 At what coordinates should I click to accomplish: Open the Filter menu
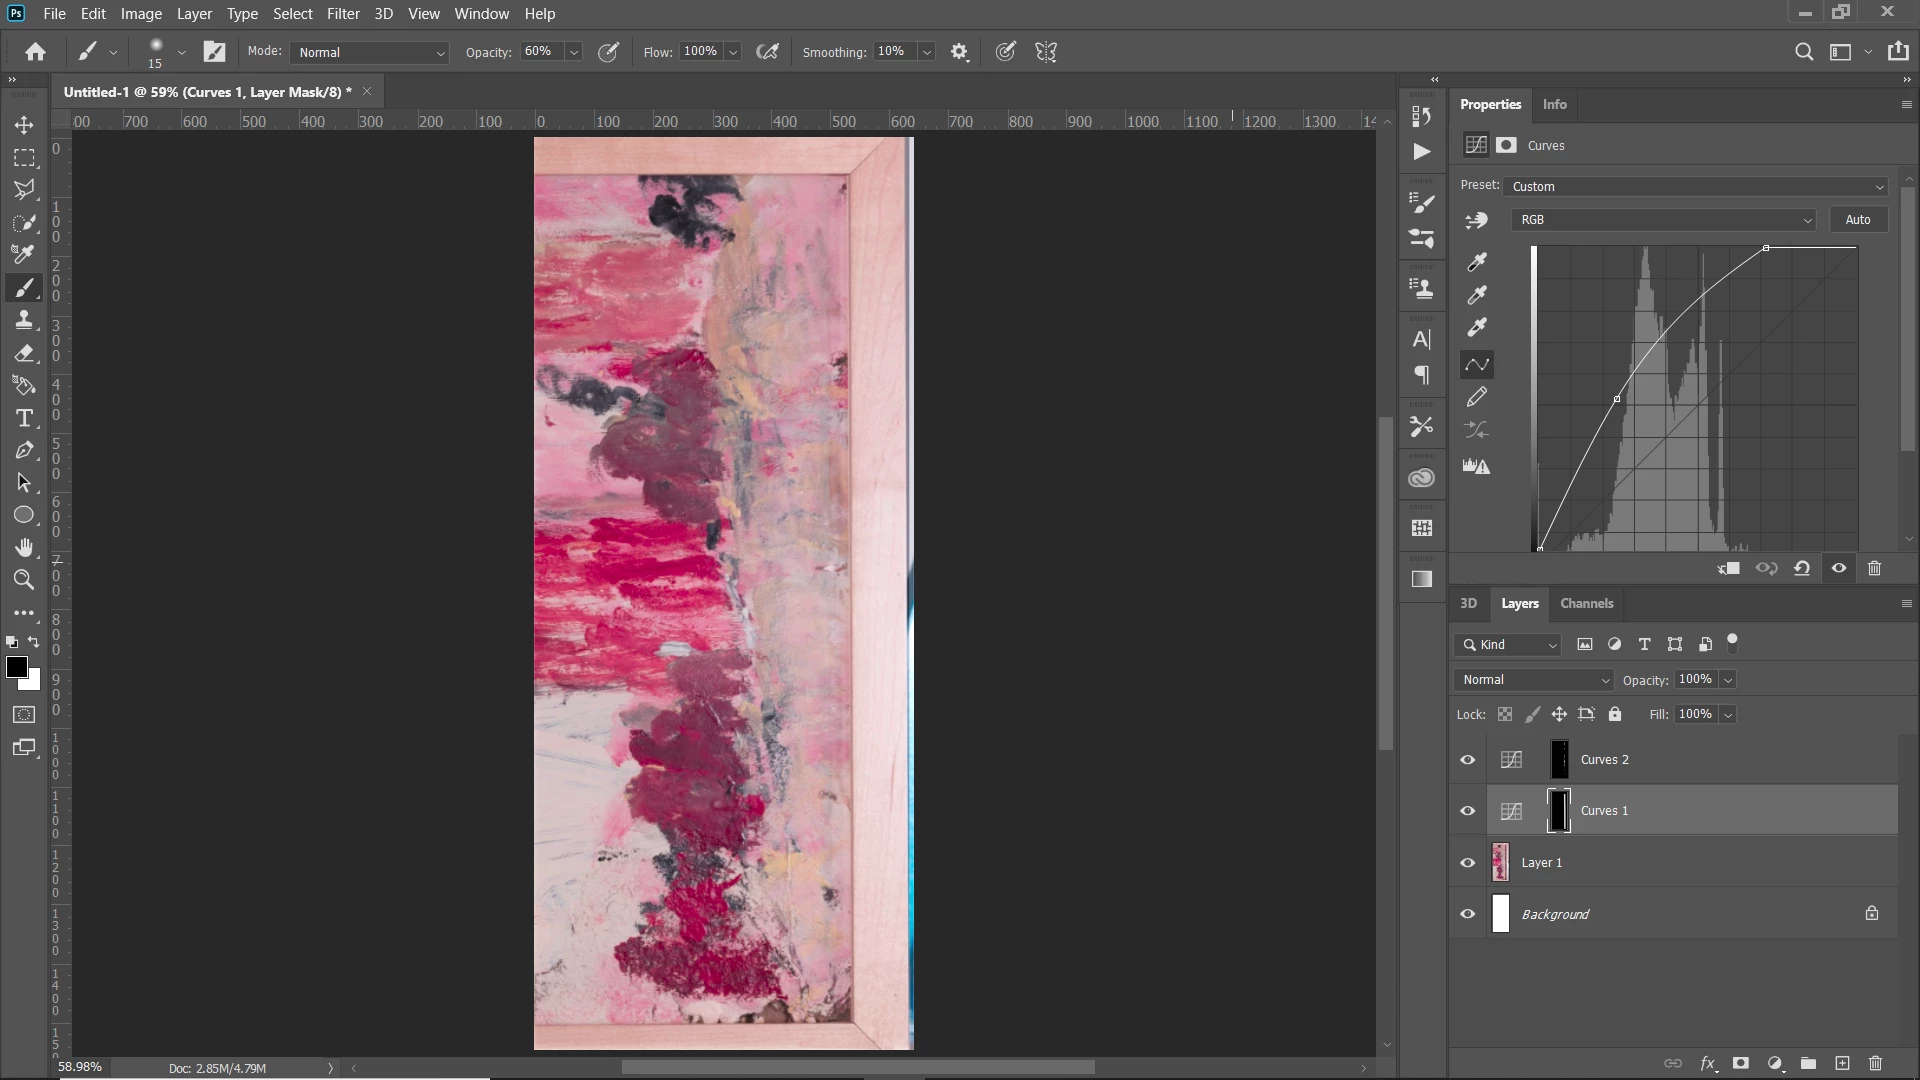tap(342, 14)
